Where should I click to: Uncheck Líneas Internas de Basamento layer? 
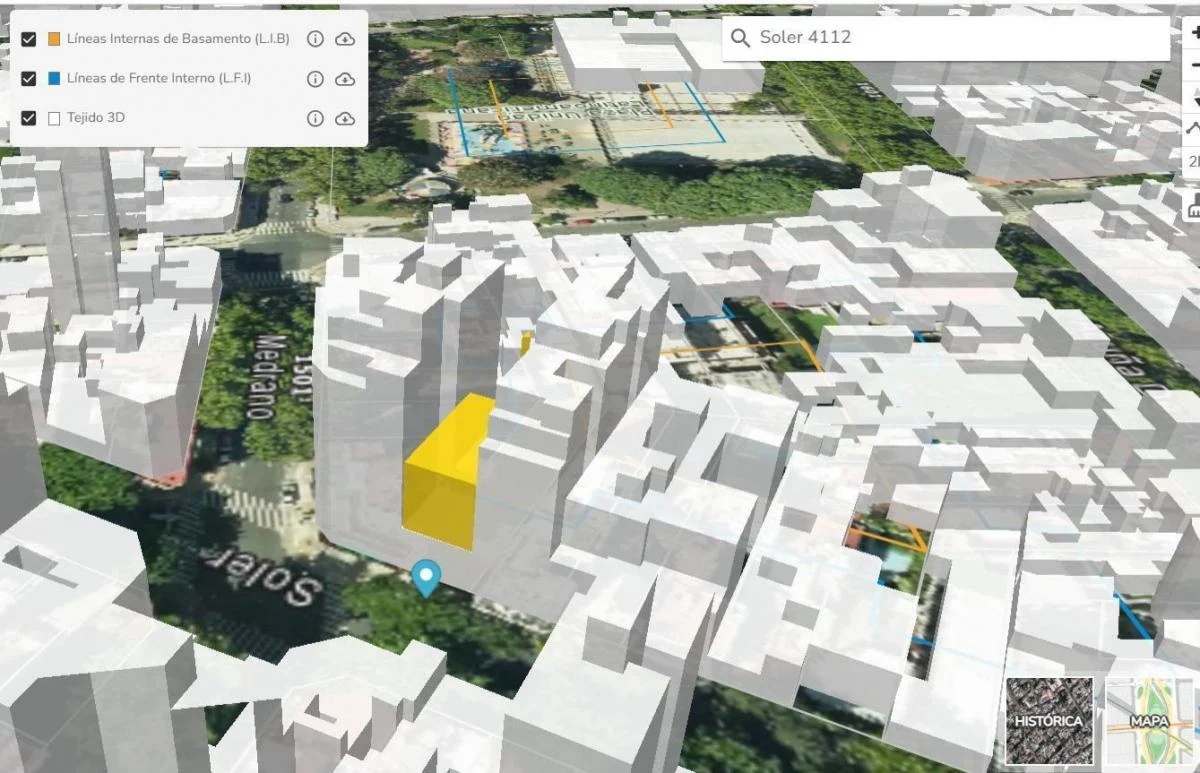coord(29,39)
